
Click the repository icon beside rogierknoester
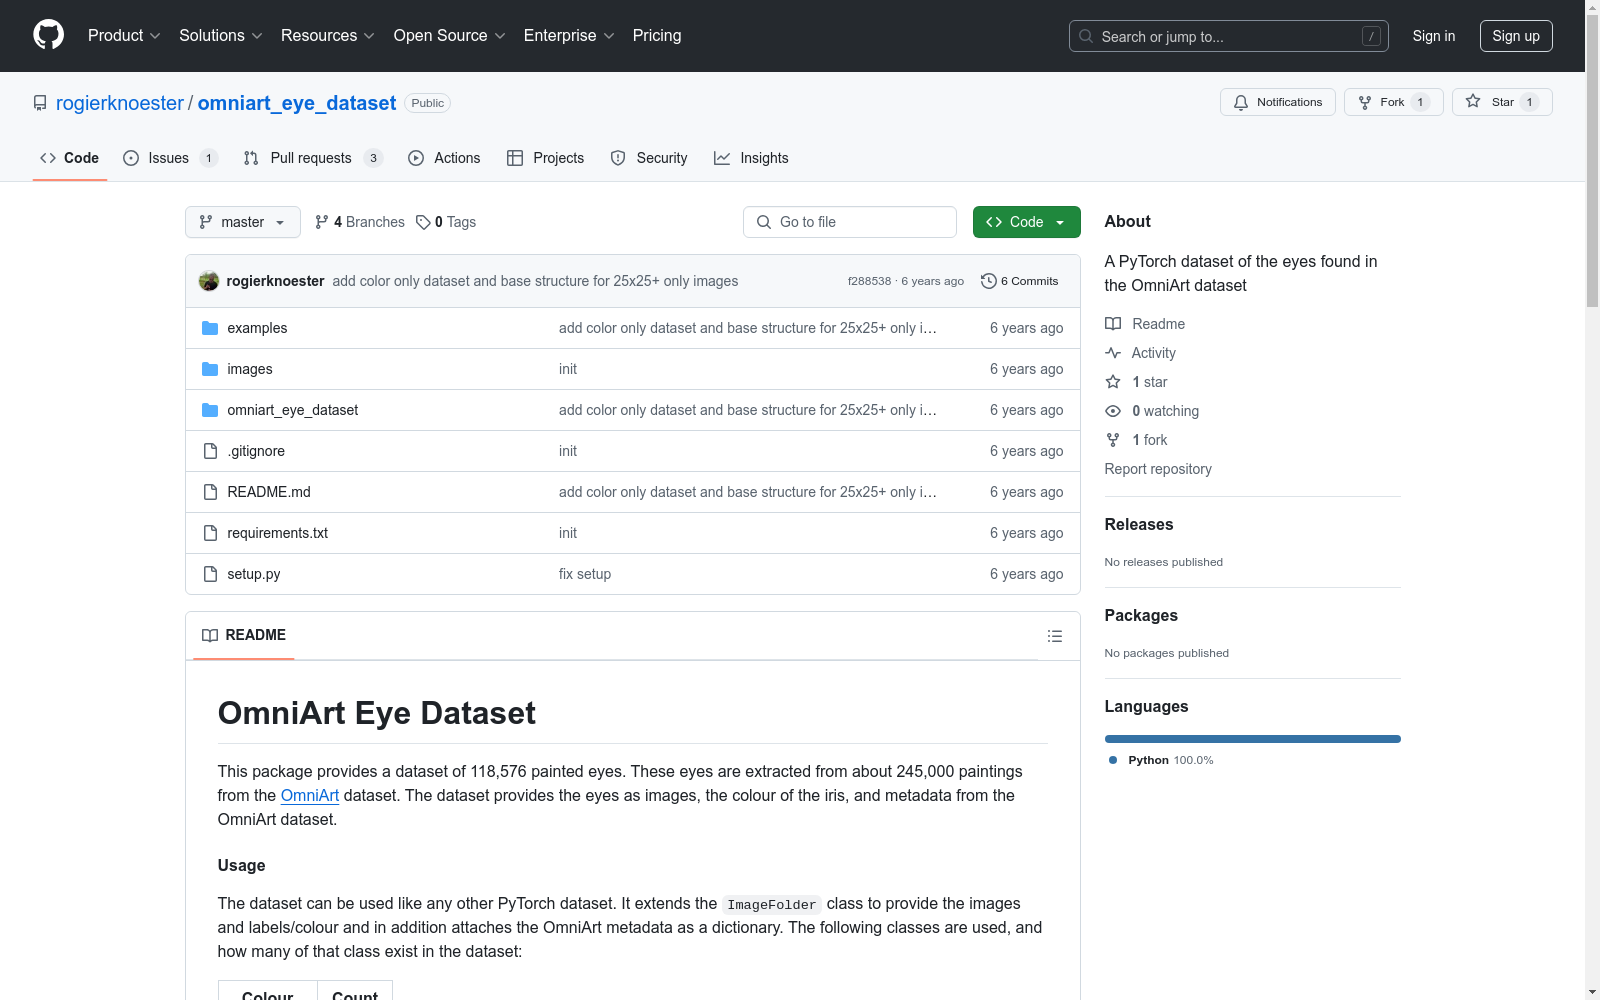tap(40, 103)
